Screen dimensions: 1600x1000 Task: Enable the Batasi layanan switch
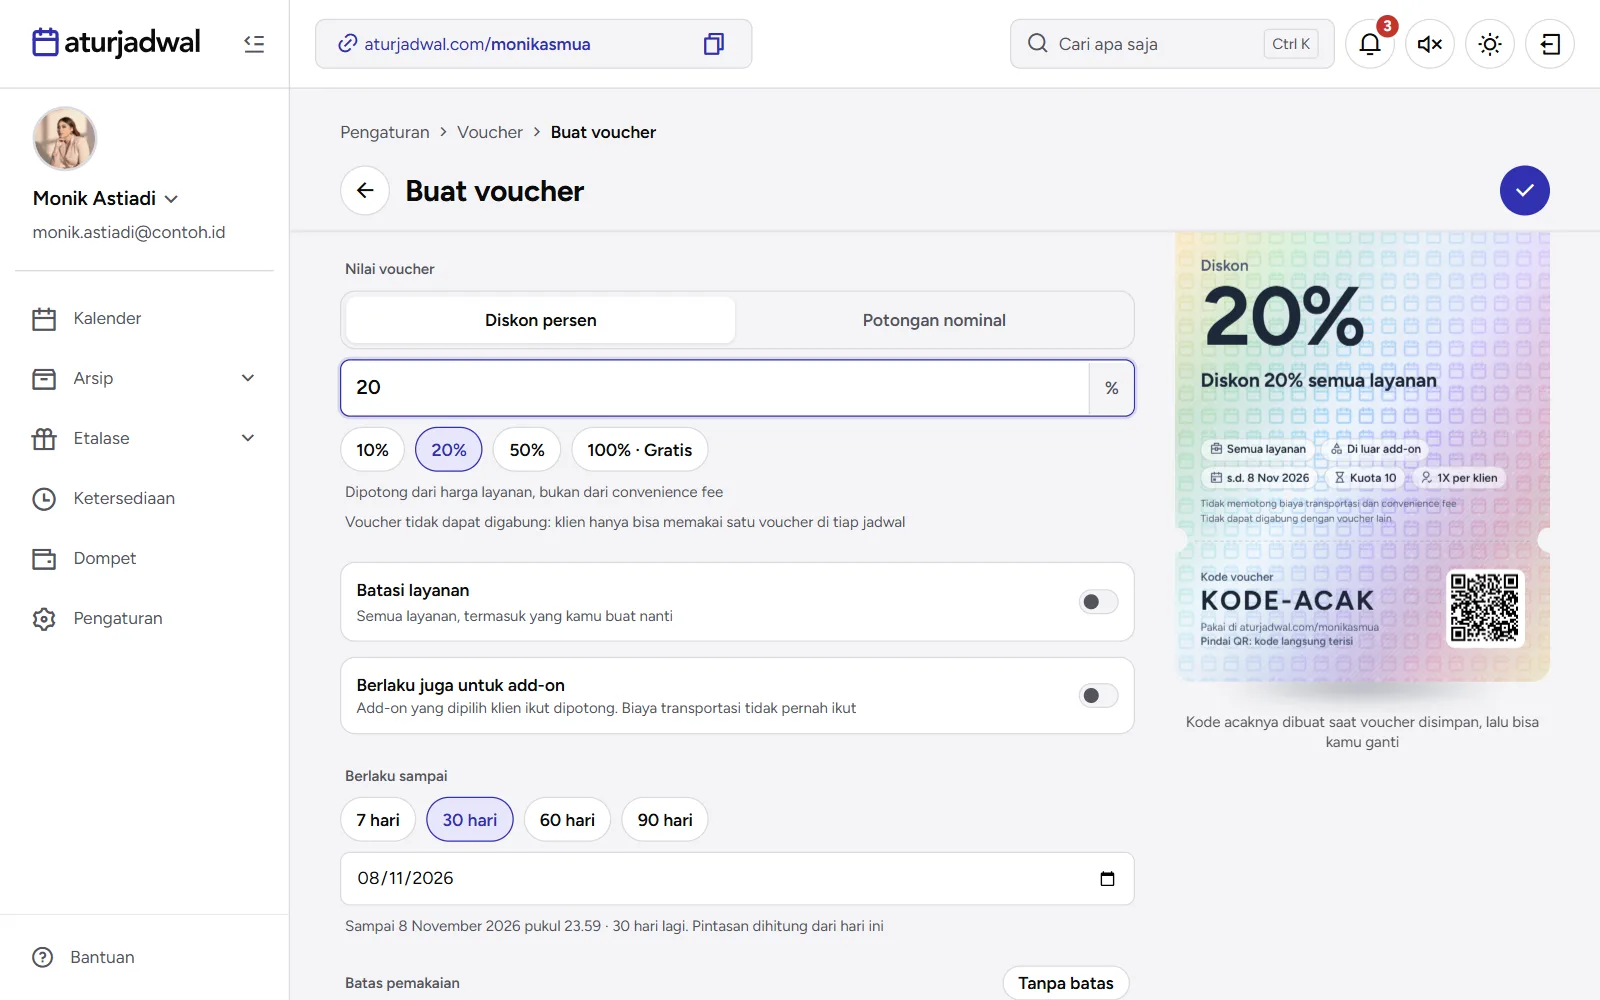(x=1098, y=602)
